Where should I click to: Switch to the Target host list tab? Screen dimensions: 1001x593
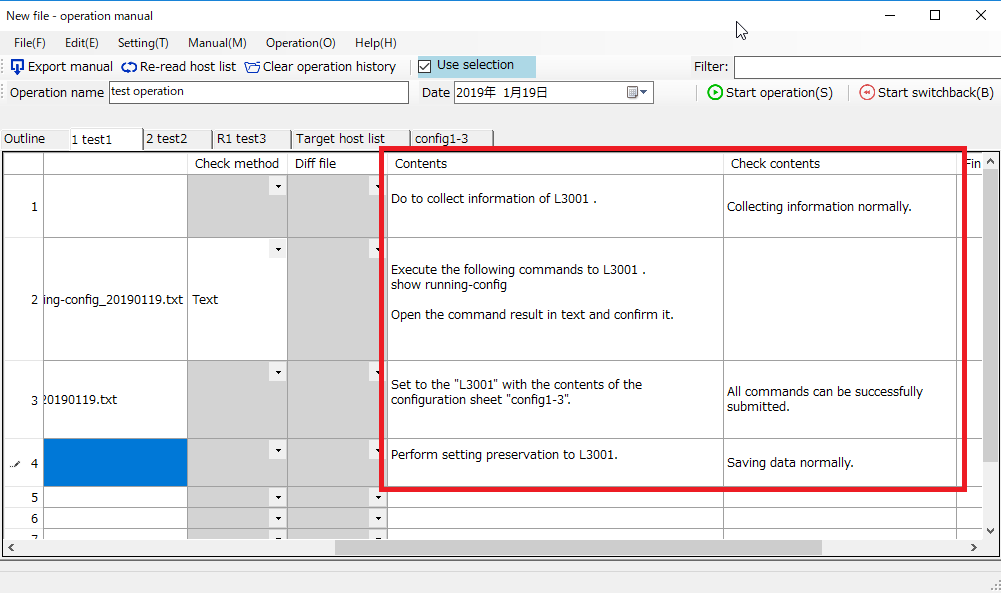340,139
